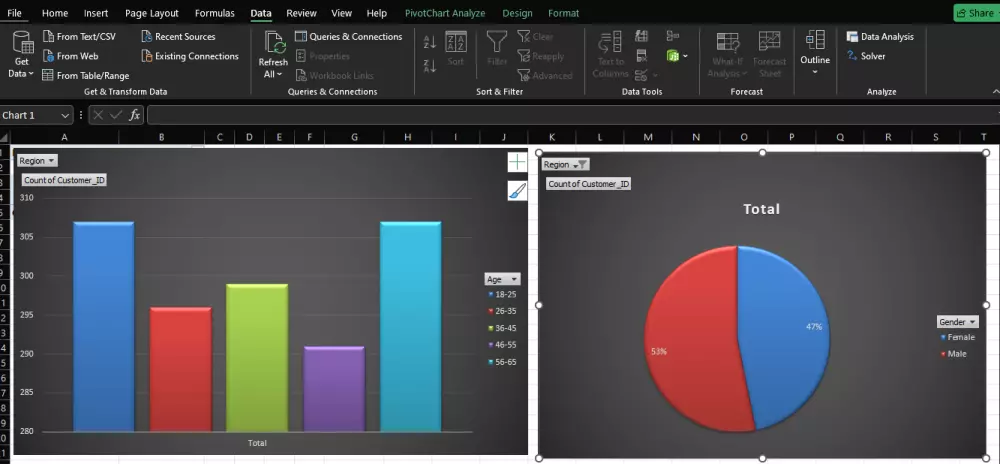Open Region filter on pie chart
Screen dimensions: 1000x464
(565, 164)
